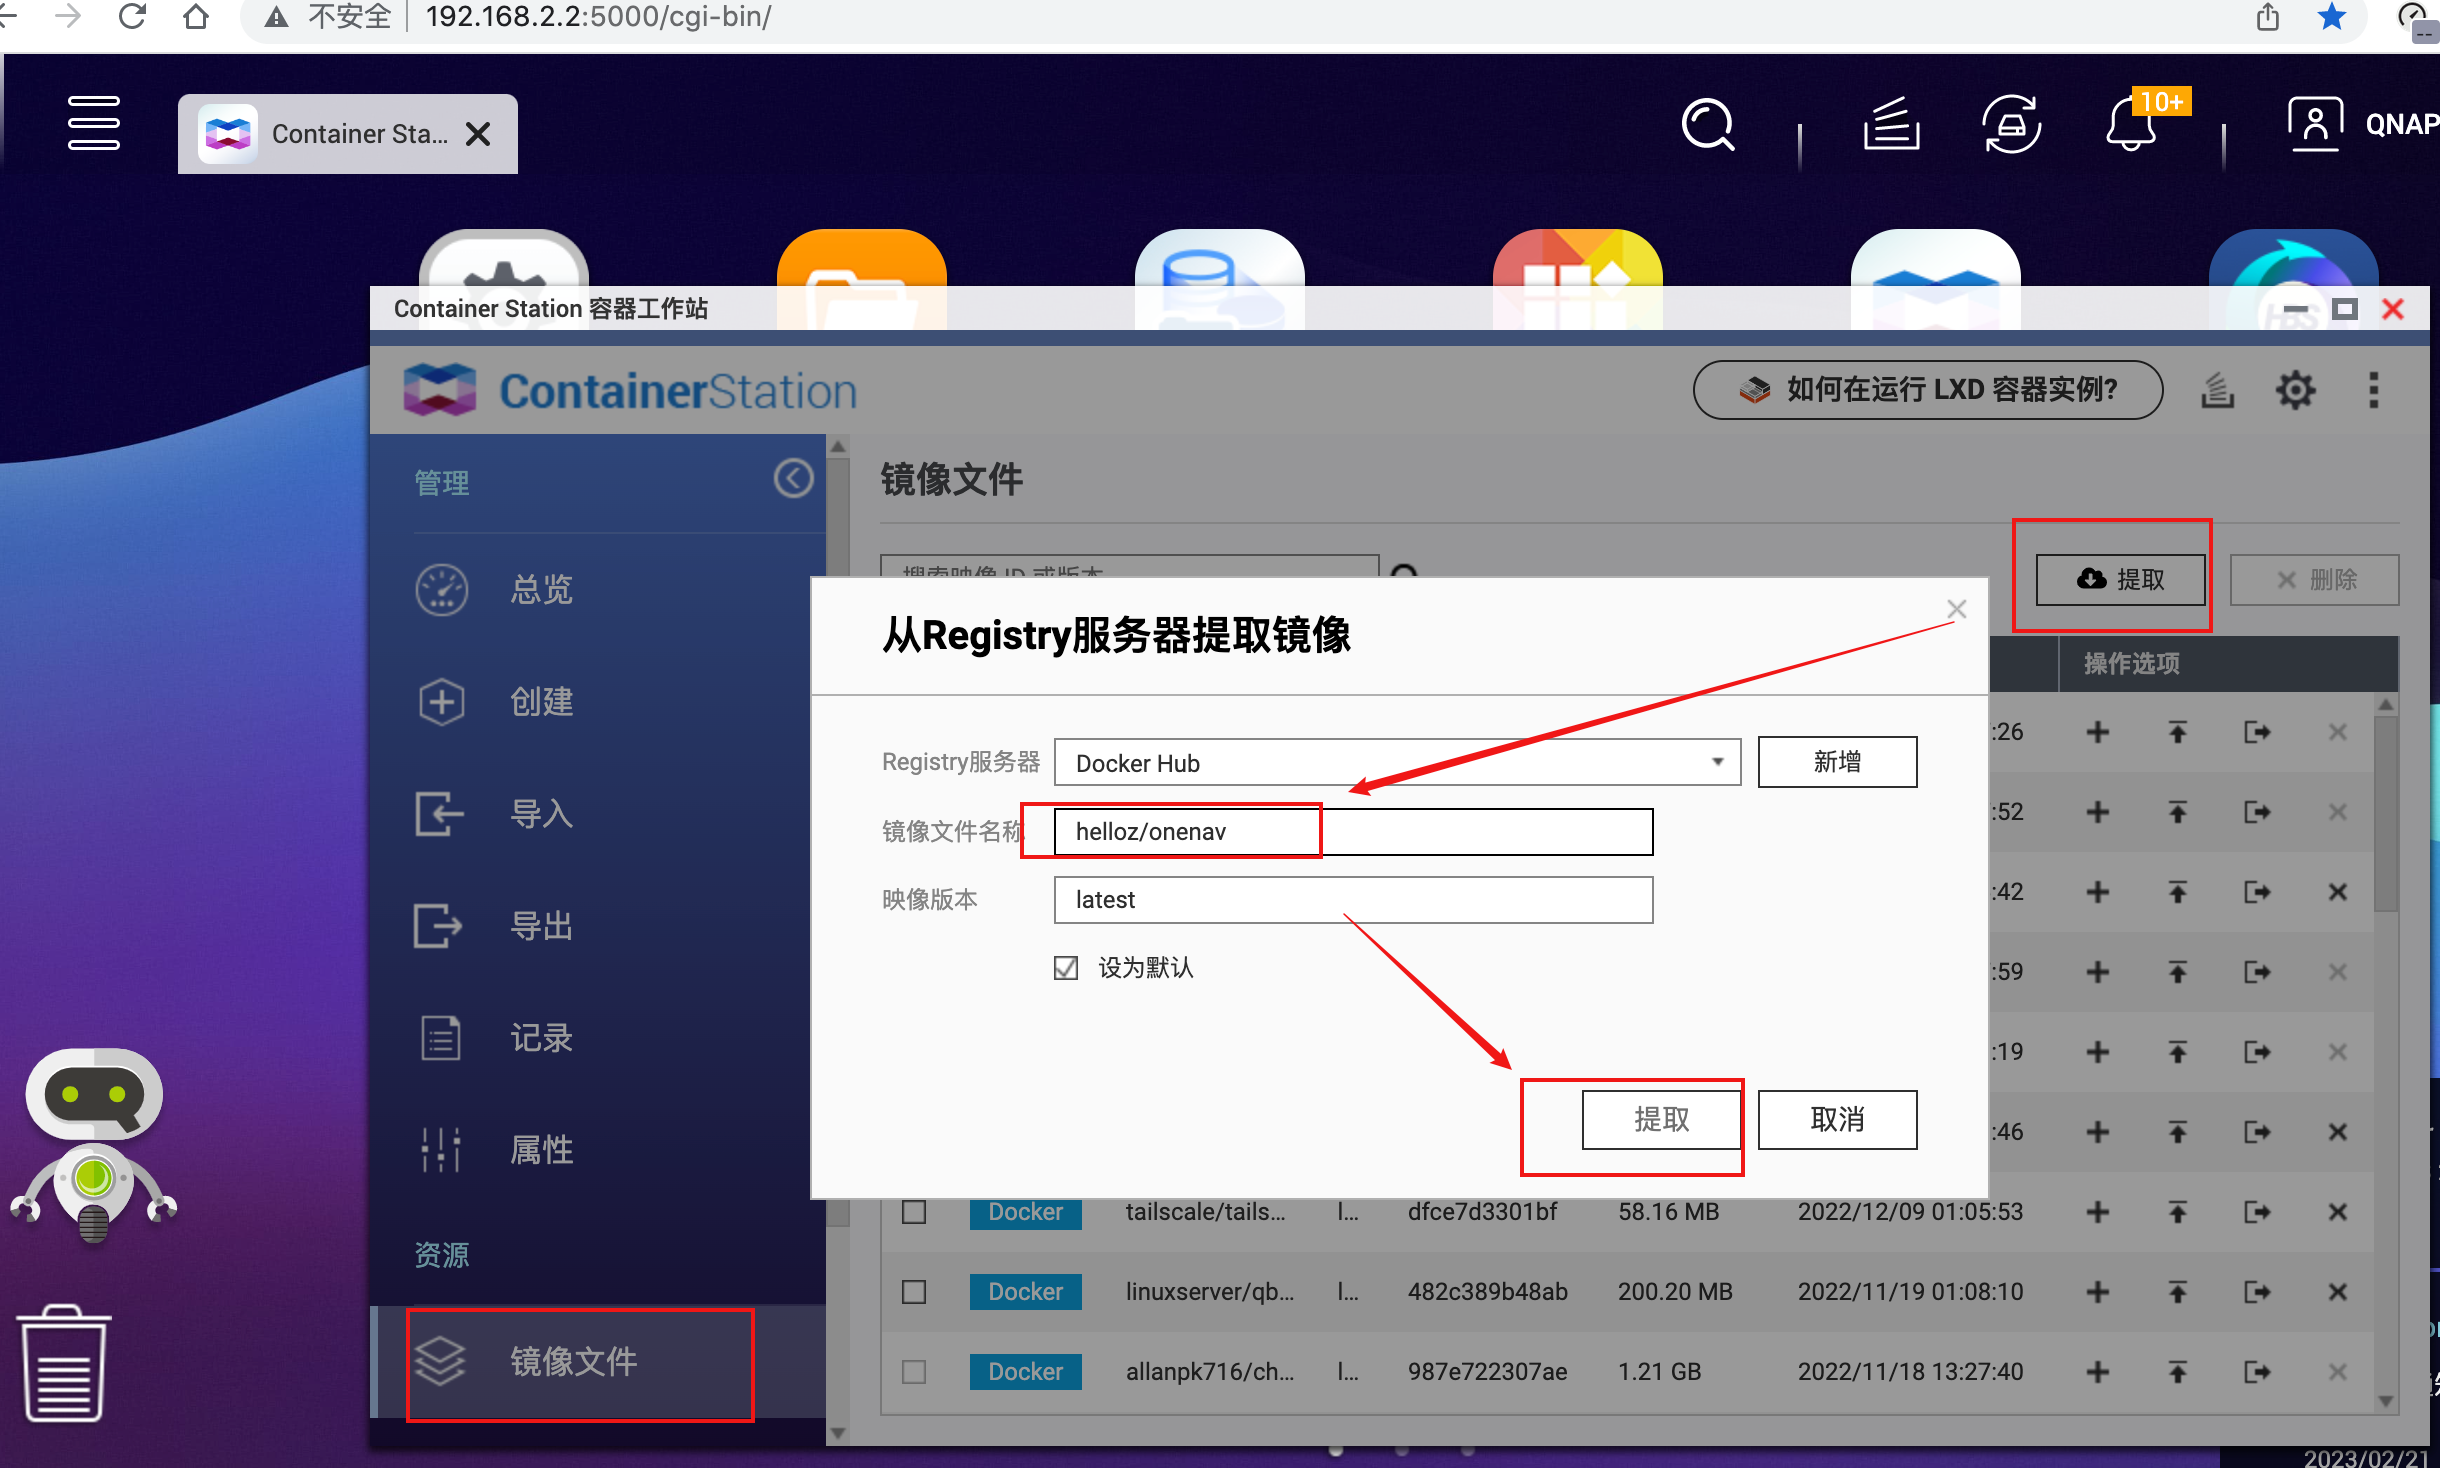Image resolution: width=2440 pixels, height=1468 pixels.
Task: Click the helloz/onenav image name input field
Action: pos(1186,831)
